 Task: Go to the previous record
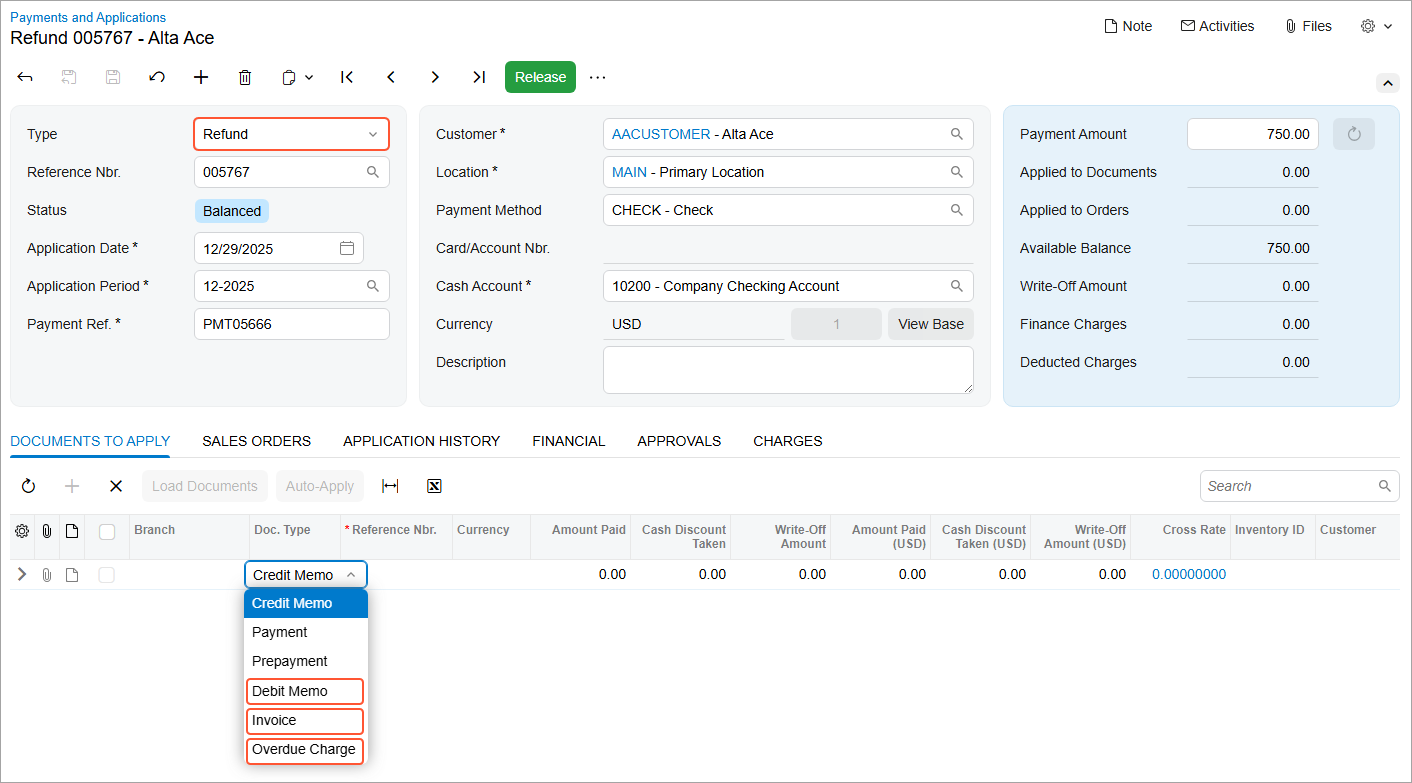click(391, 77)
